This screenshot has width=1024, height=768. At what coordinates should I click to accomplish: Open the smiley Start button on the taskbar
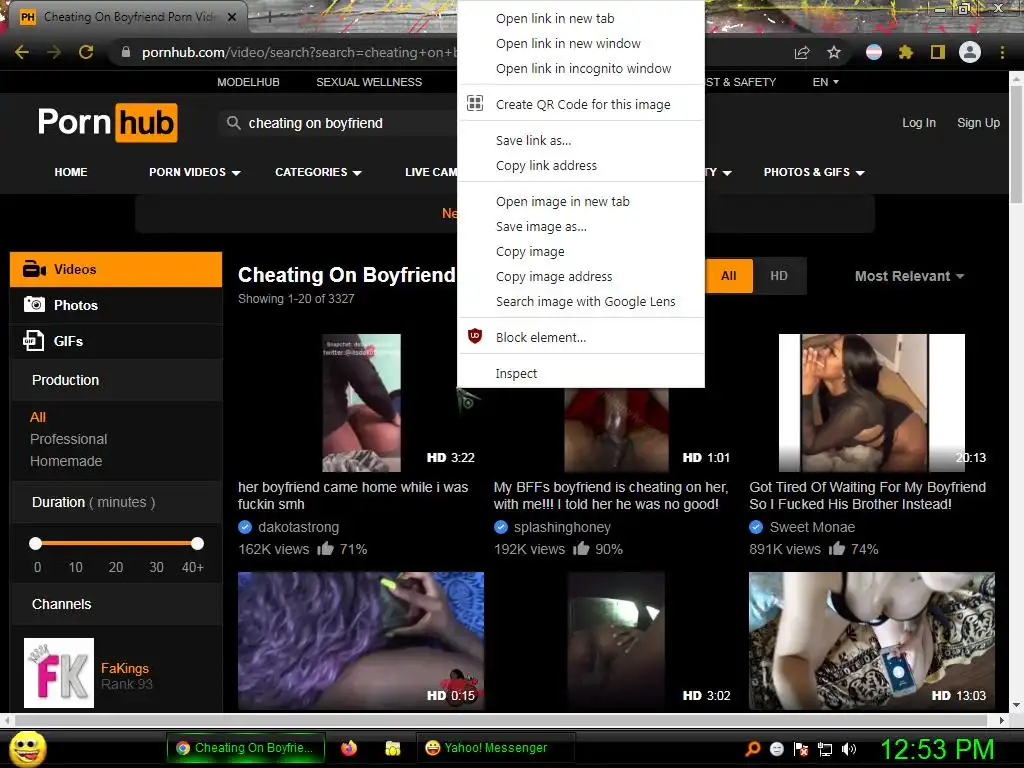click(x=27, y=748)
